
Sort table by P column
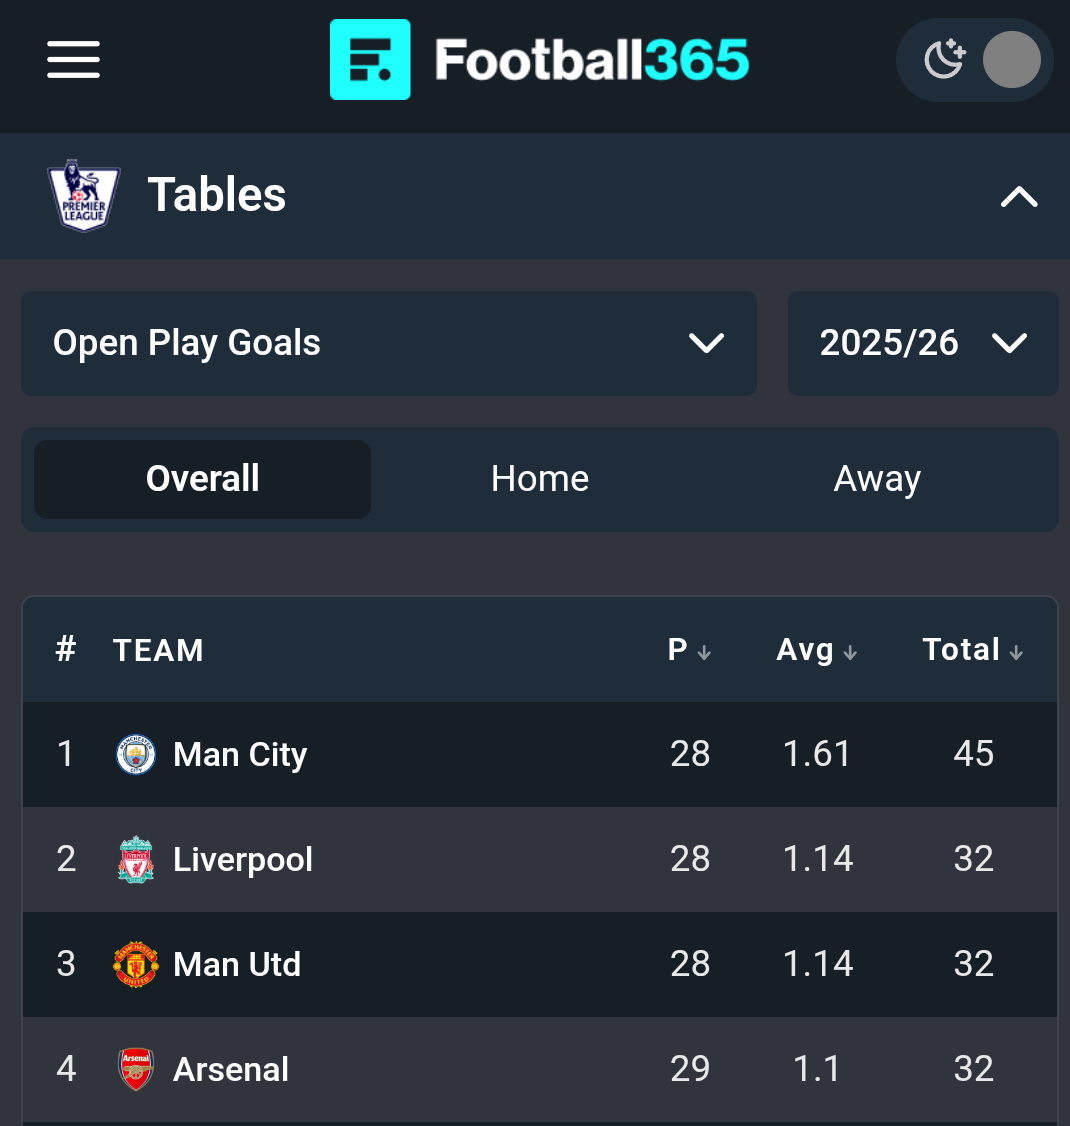pyautogui.click(x=689, y=650)
